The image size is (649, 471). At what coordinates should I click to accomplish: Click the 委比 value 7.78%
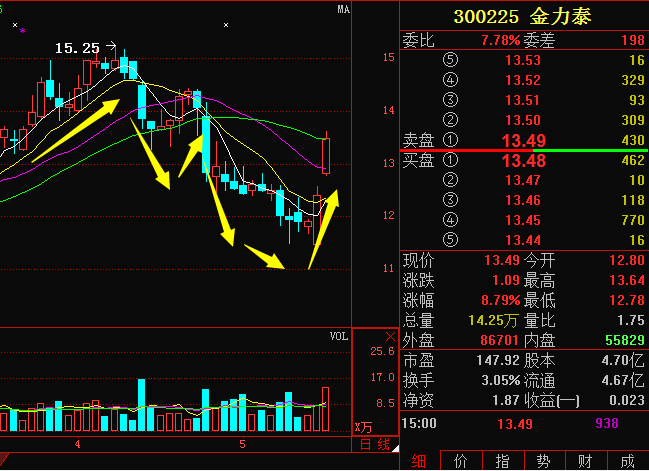click(x=500, y=40)
